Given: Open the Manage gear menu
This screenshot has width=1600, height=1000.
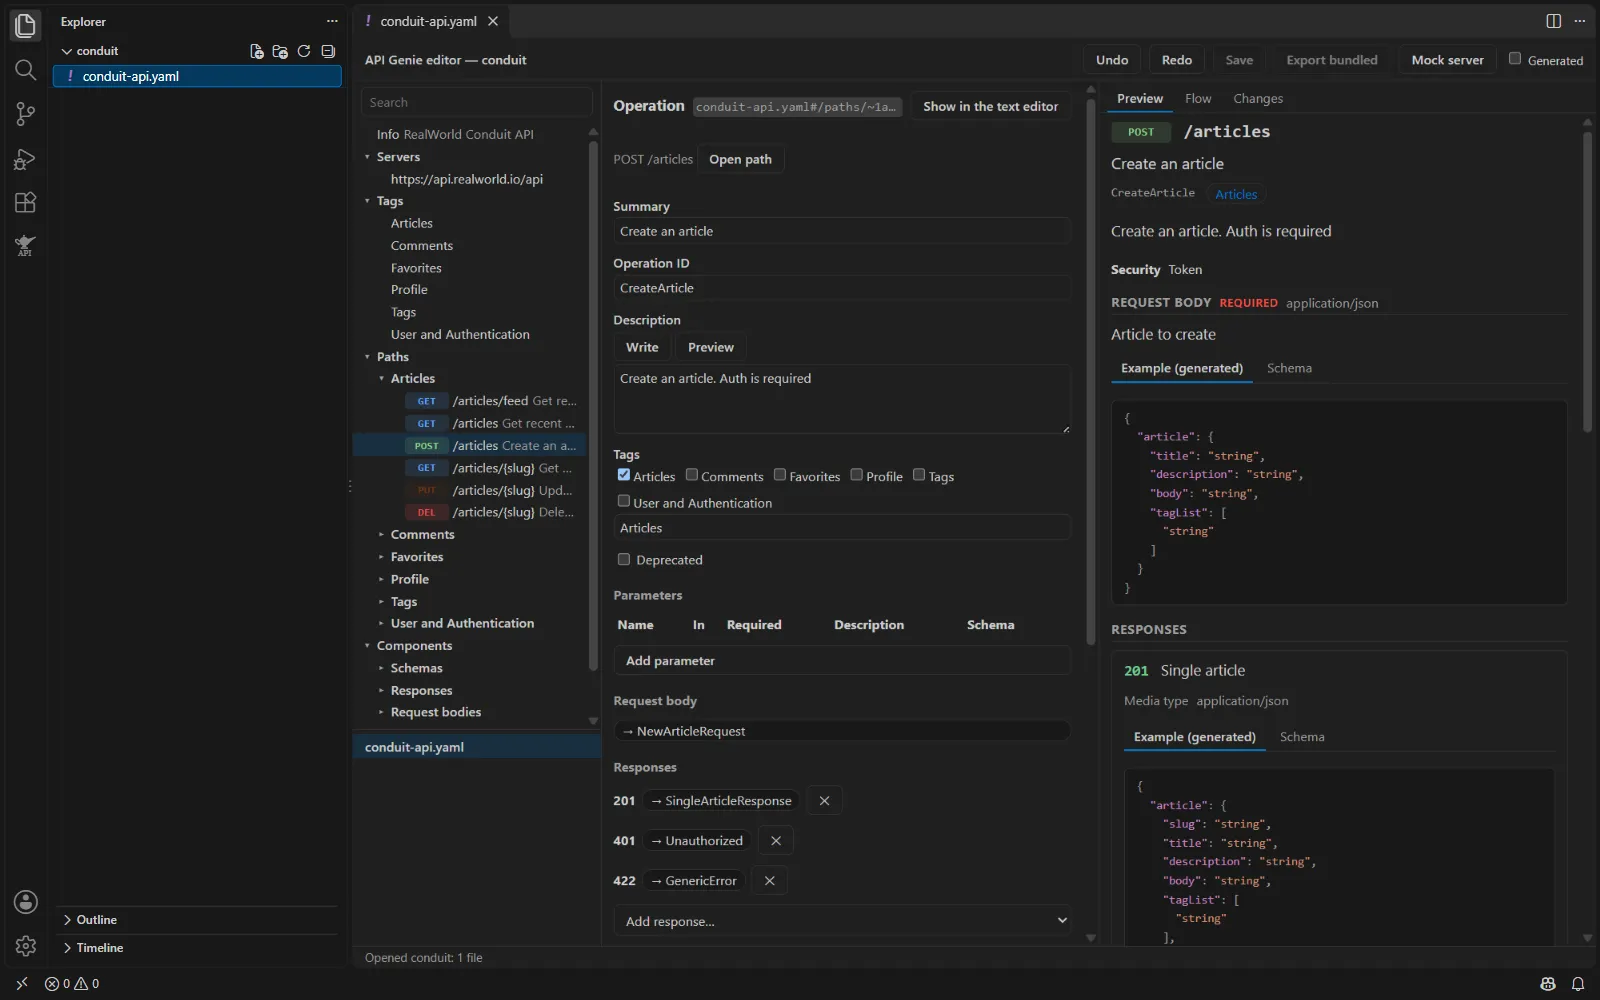Looking at the screenshot, I should pos(26,946).
